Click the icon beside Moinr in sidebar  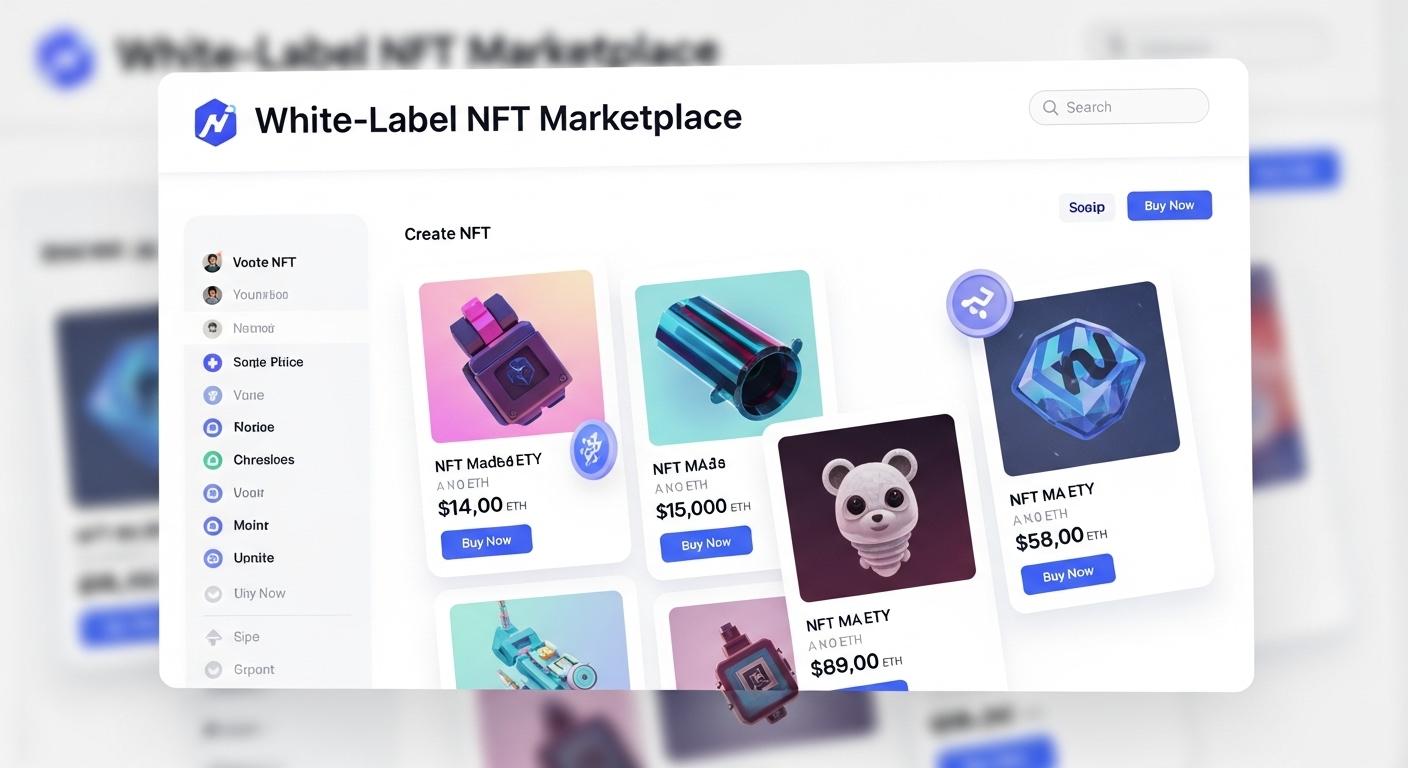[x=212, y=525]
